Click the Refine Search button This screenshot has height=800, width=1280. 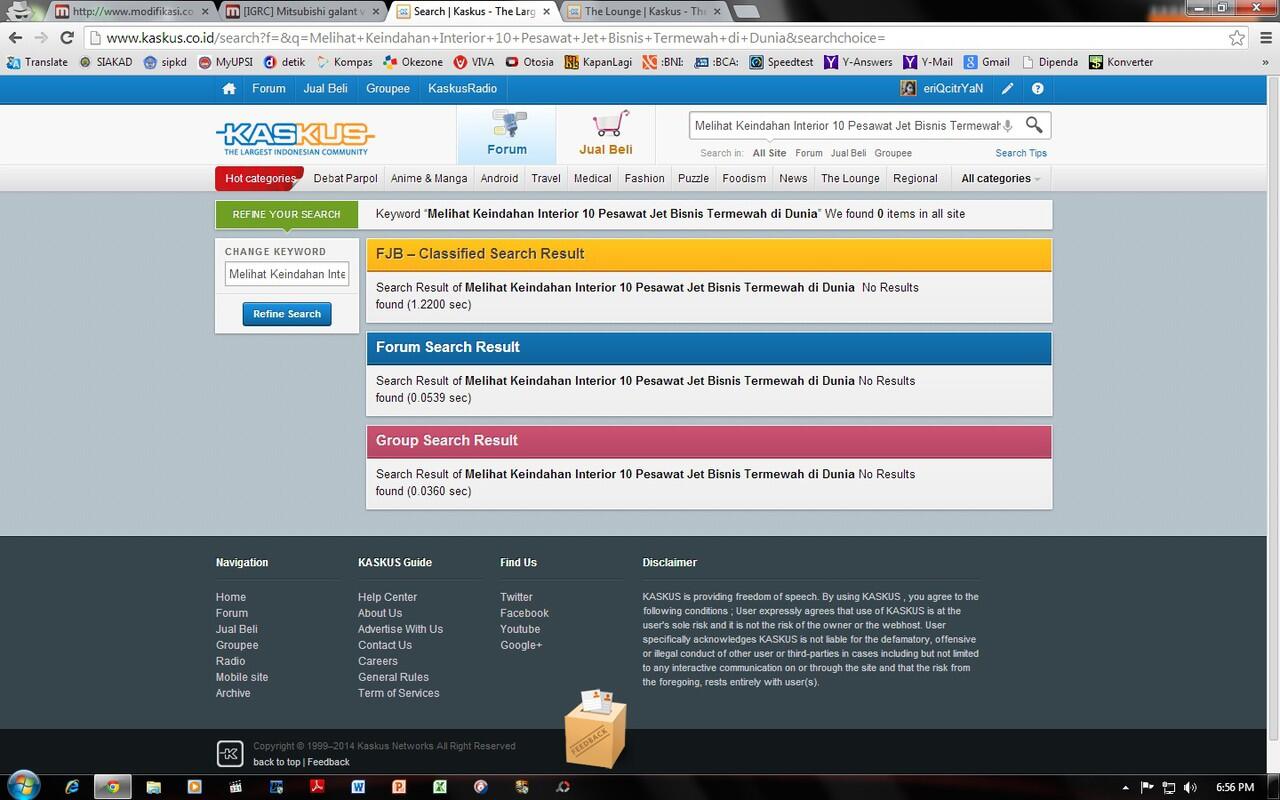287,314
